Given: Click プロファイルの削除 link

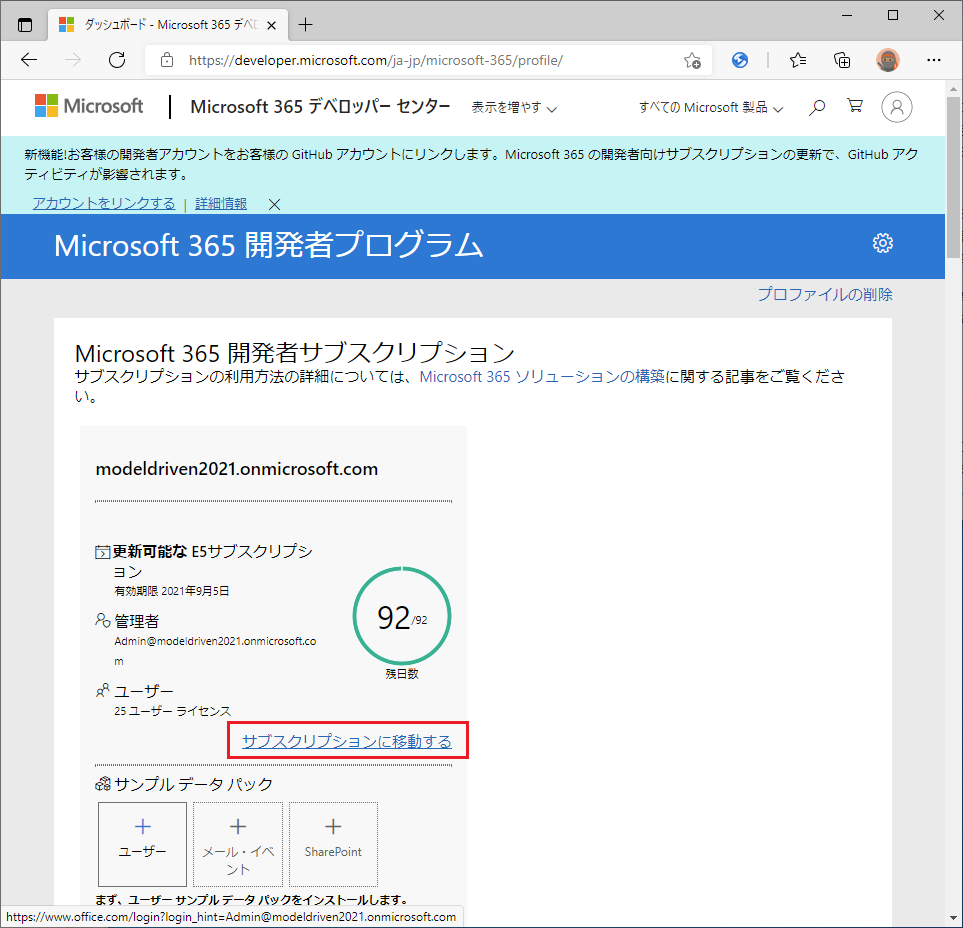Looking at the screenshot, I should (x=825, y=294).
